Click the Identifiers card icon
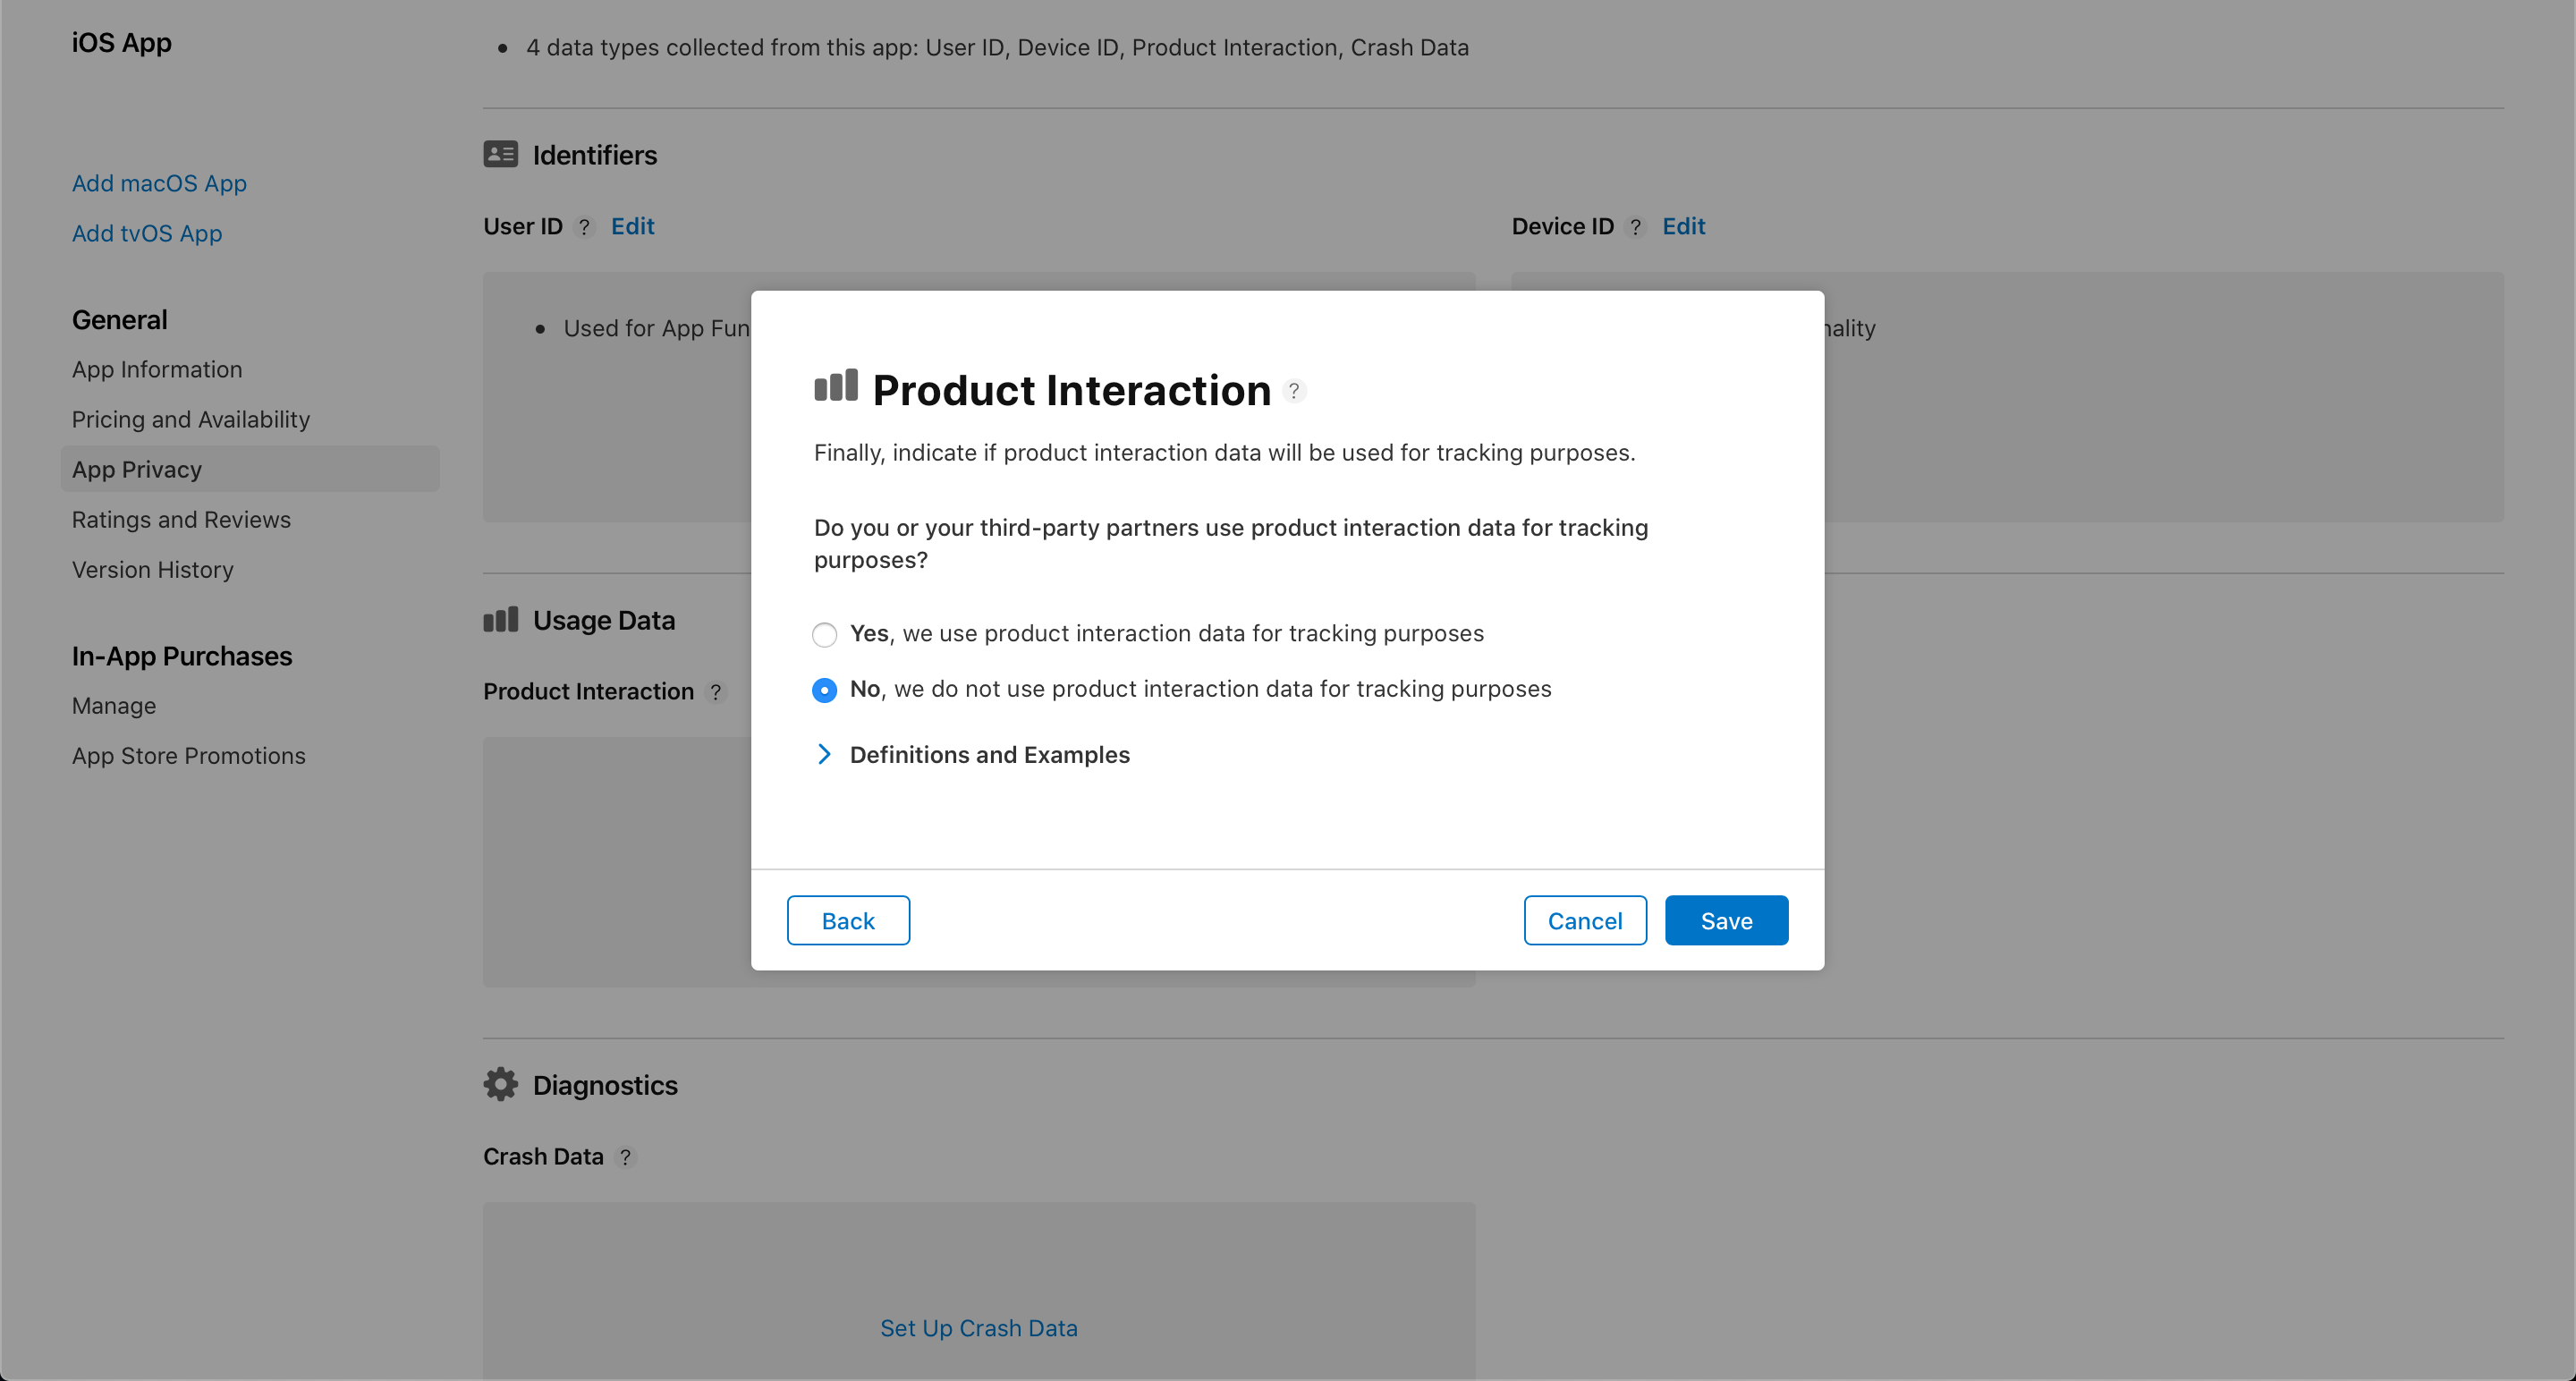The height and width of the screenshot is (1381, 2576). click(501, 154)
